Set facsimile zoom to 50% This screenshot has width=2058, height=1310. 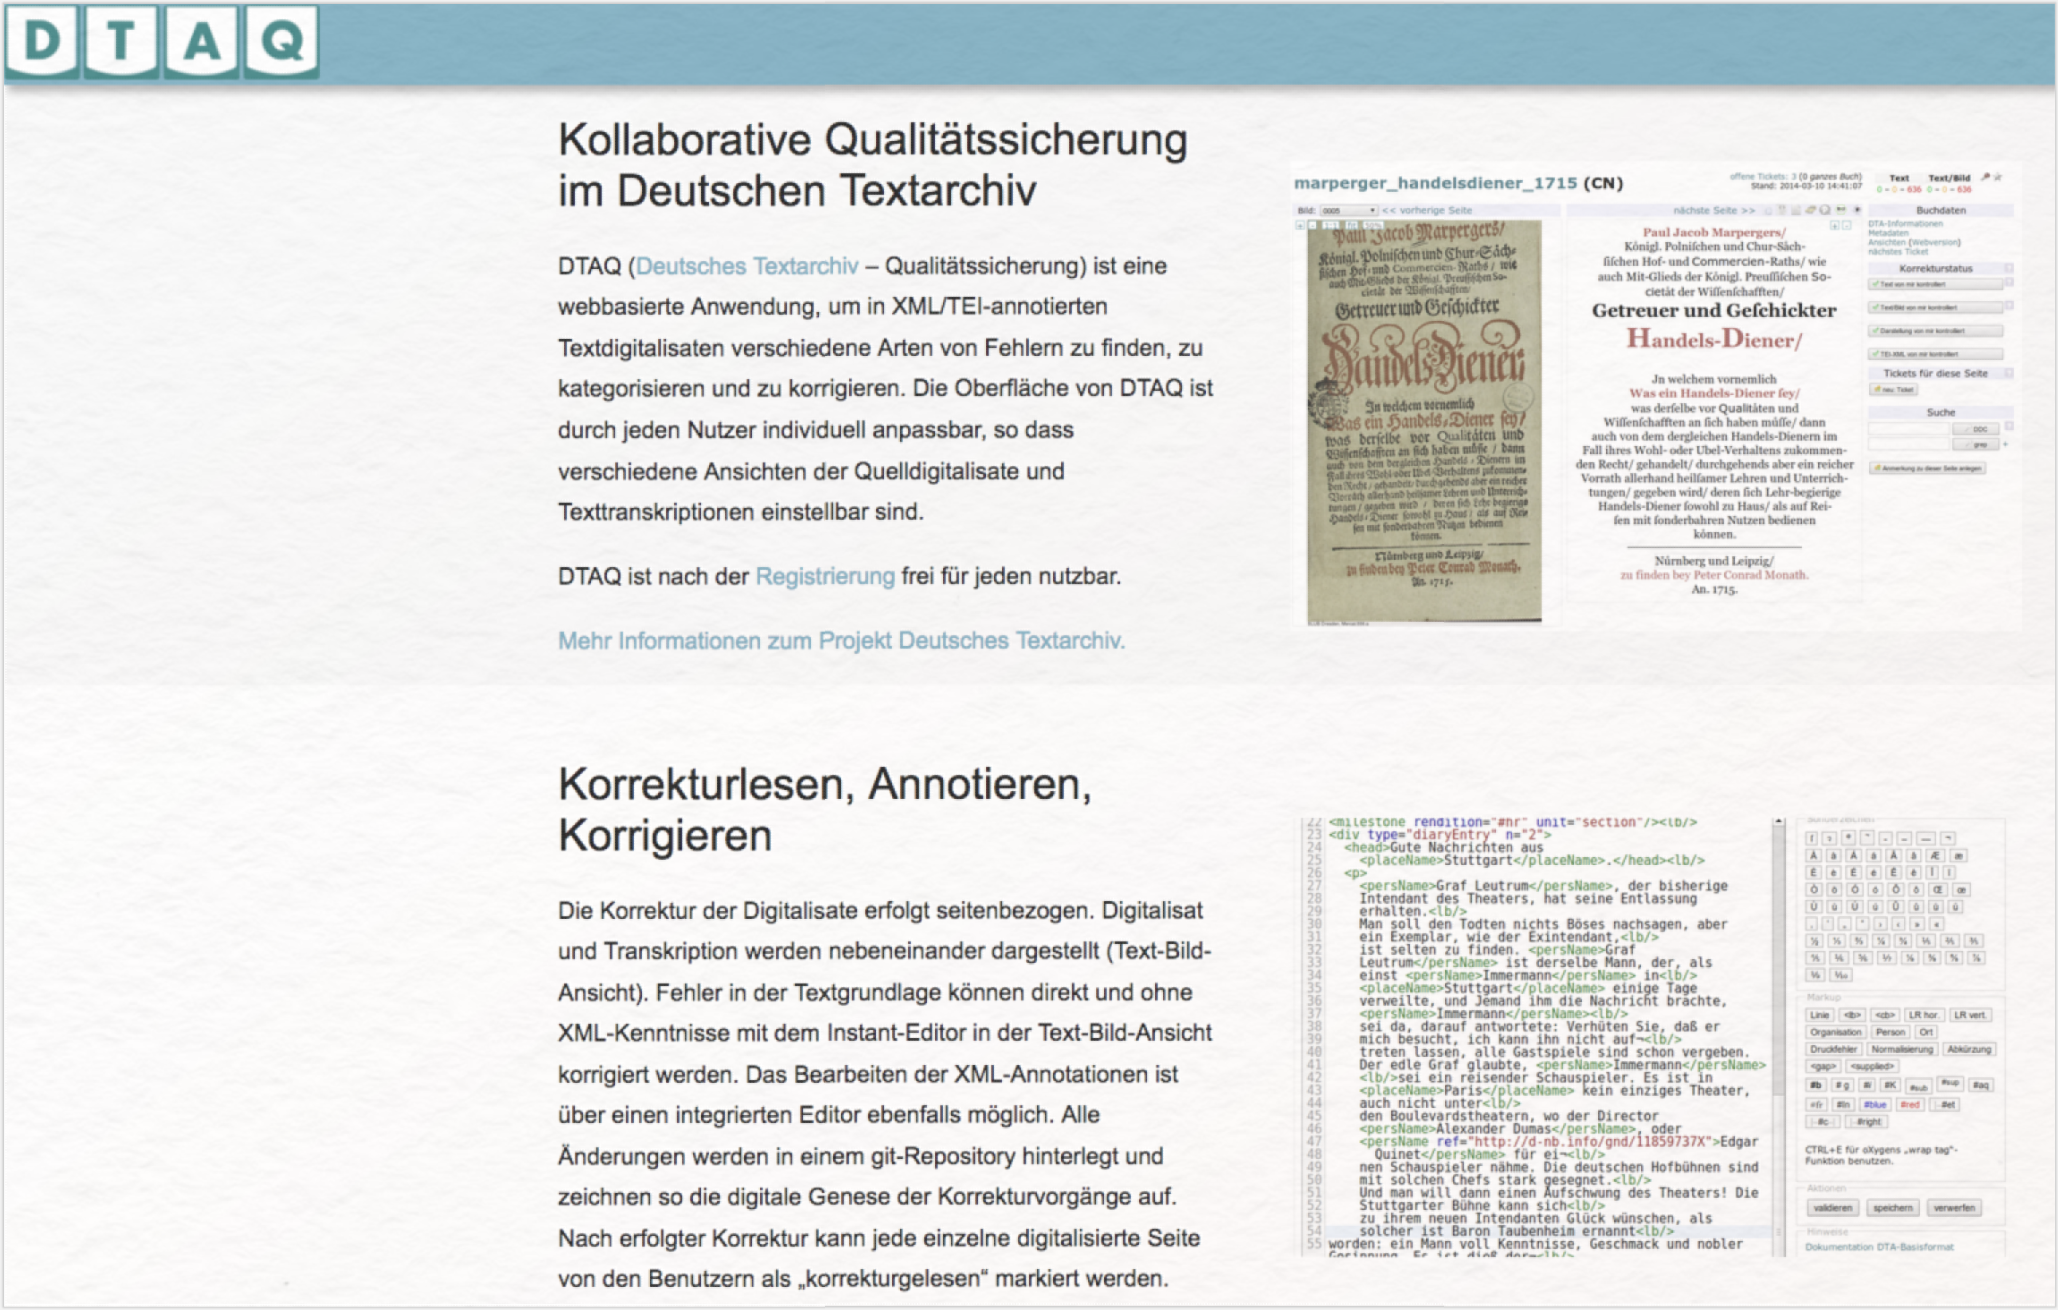click(1373, 225)
